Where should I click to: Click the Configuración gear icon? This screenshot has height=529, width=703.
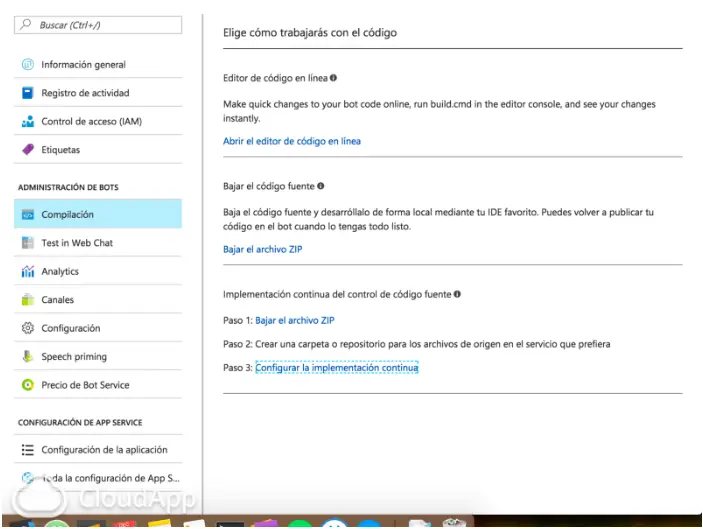tap(28, 328)
